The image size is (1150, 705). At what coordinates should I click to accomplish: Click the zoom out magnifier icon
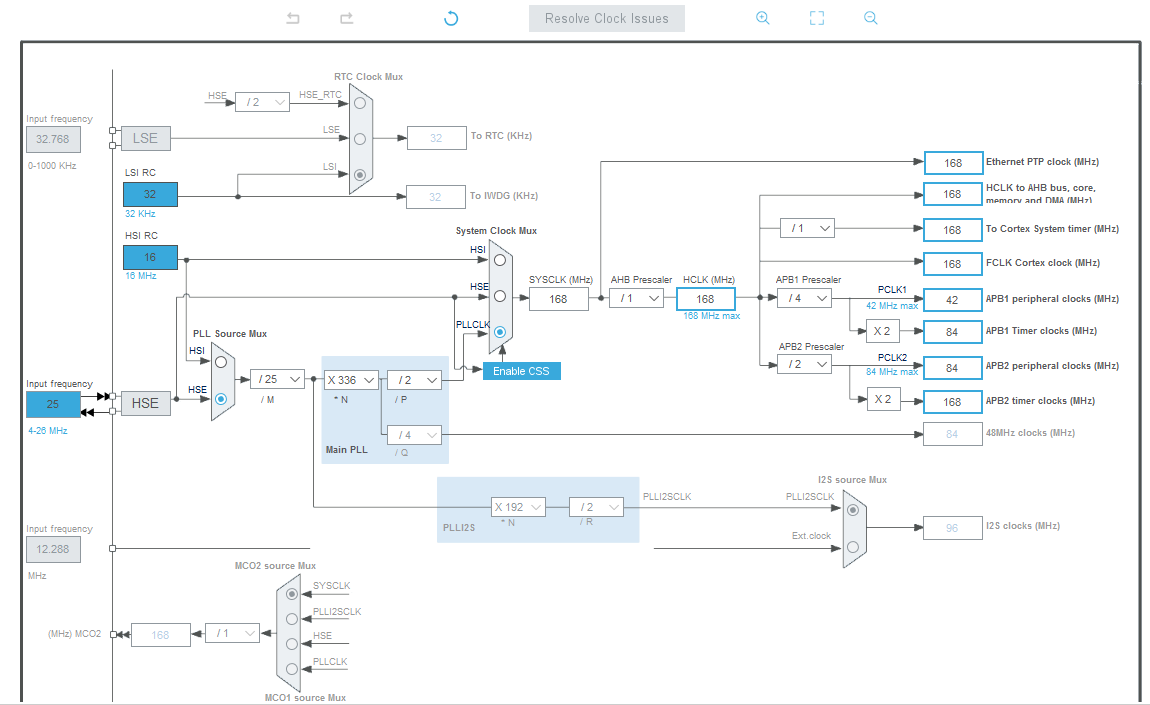[x=870, y=17]
